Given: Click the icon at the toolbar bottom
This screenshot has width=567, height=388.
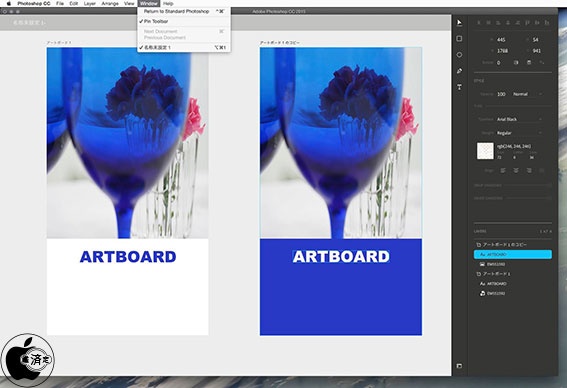Looking at the screenshot, I should (x=459, y=366).
